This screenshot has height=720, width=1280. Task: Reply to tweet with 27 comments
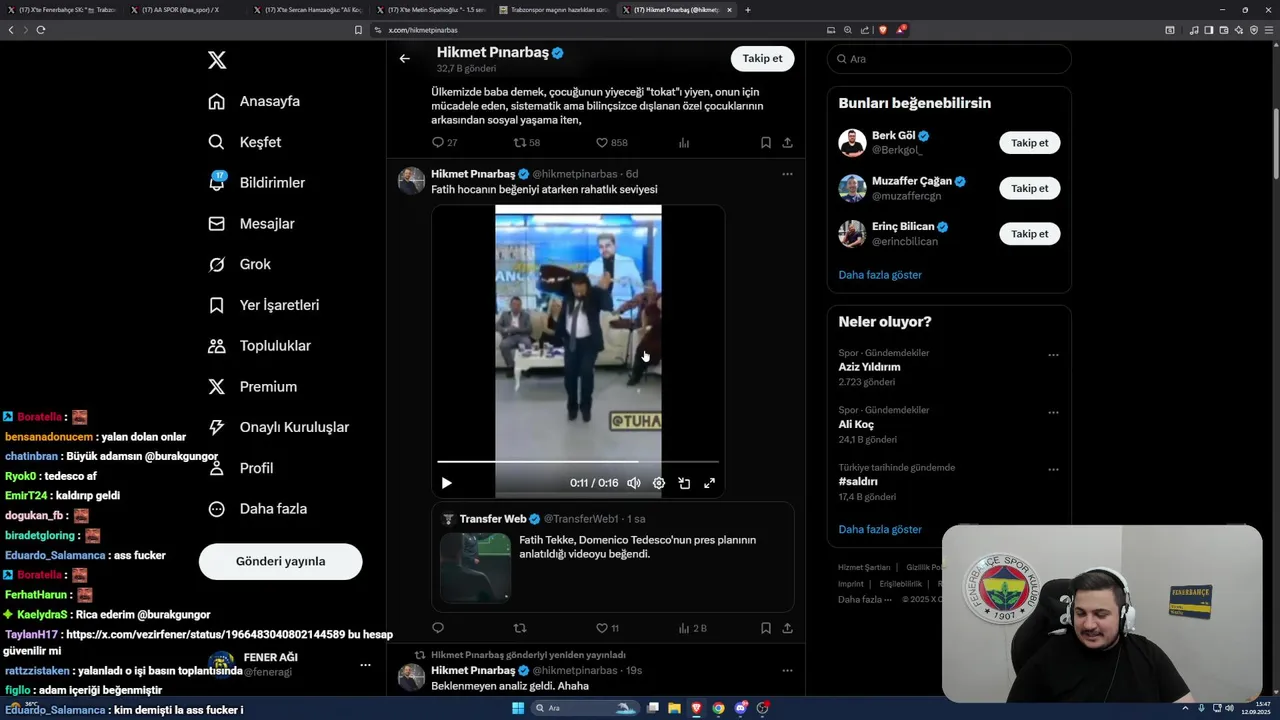[x=438, y=142]
